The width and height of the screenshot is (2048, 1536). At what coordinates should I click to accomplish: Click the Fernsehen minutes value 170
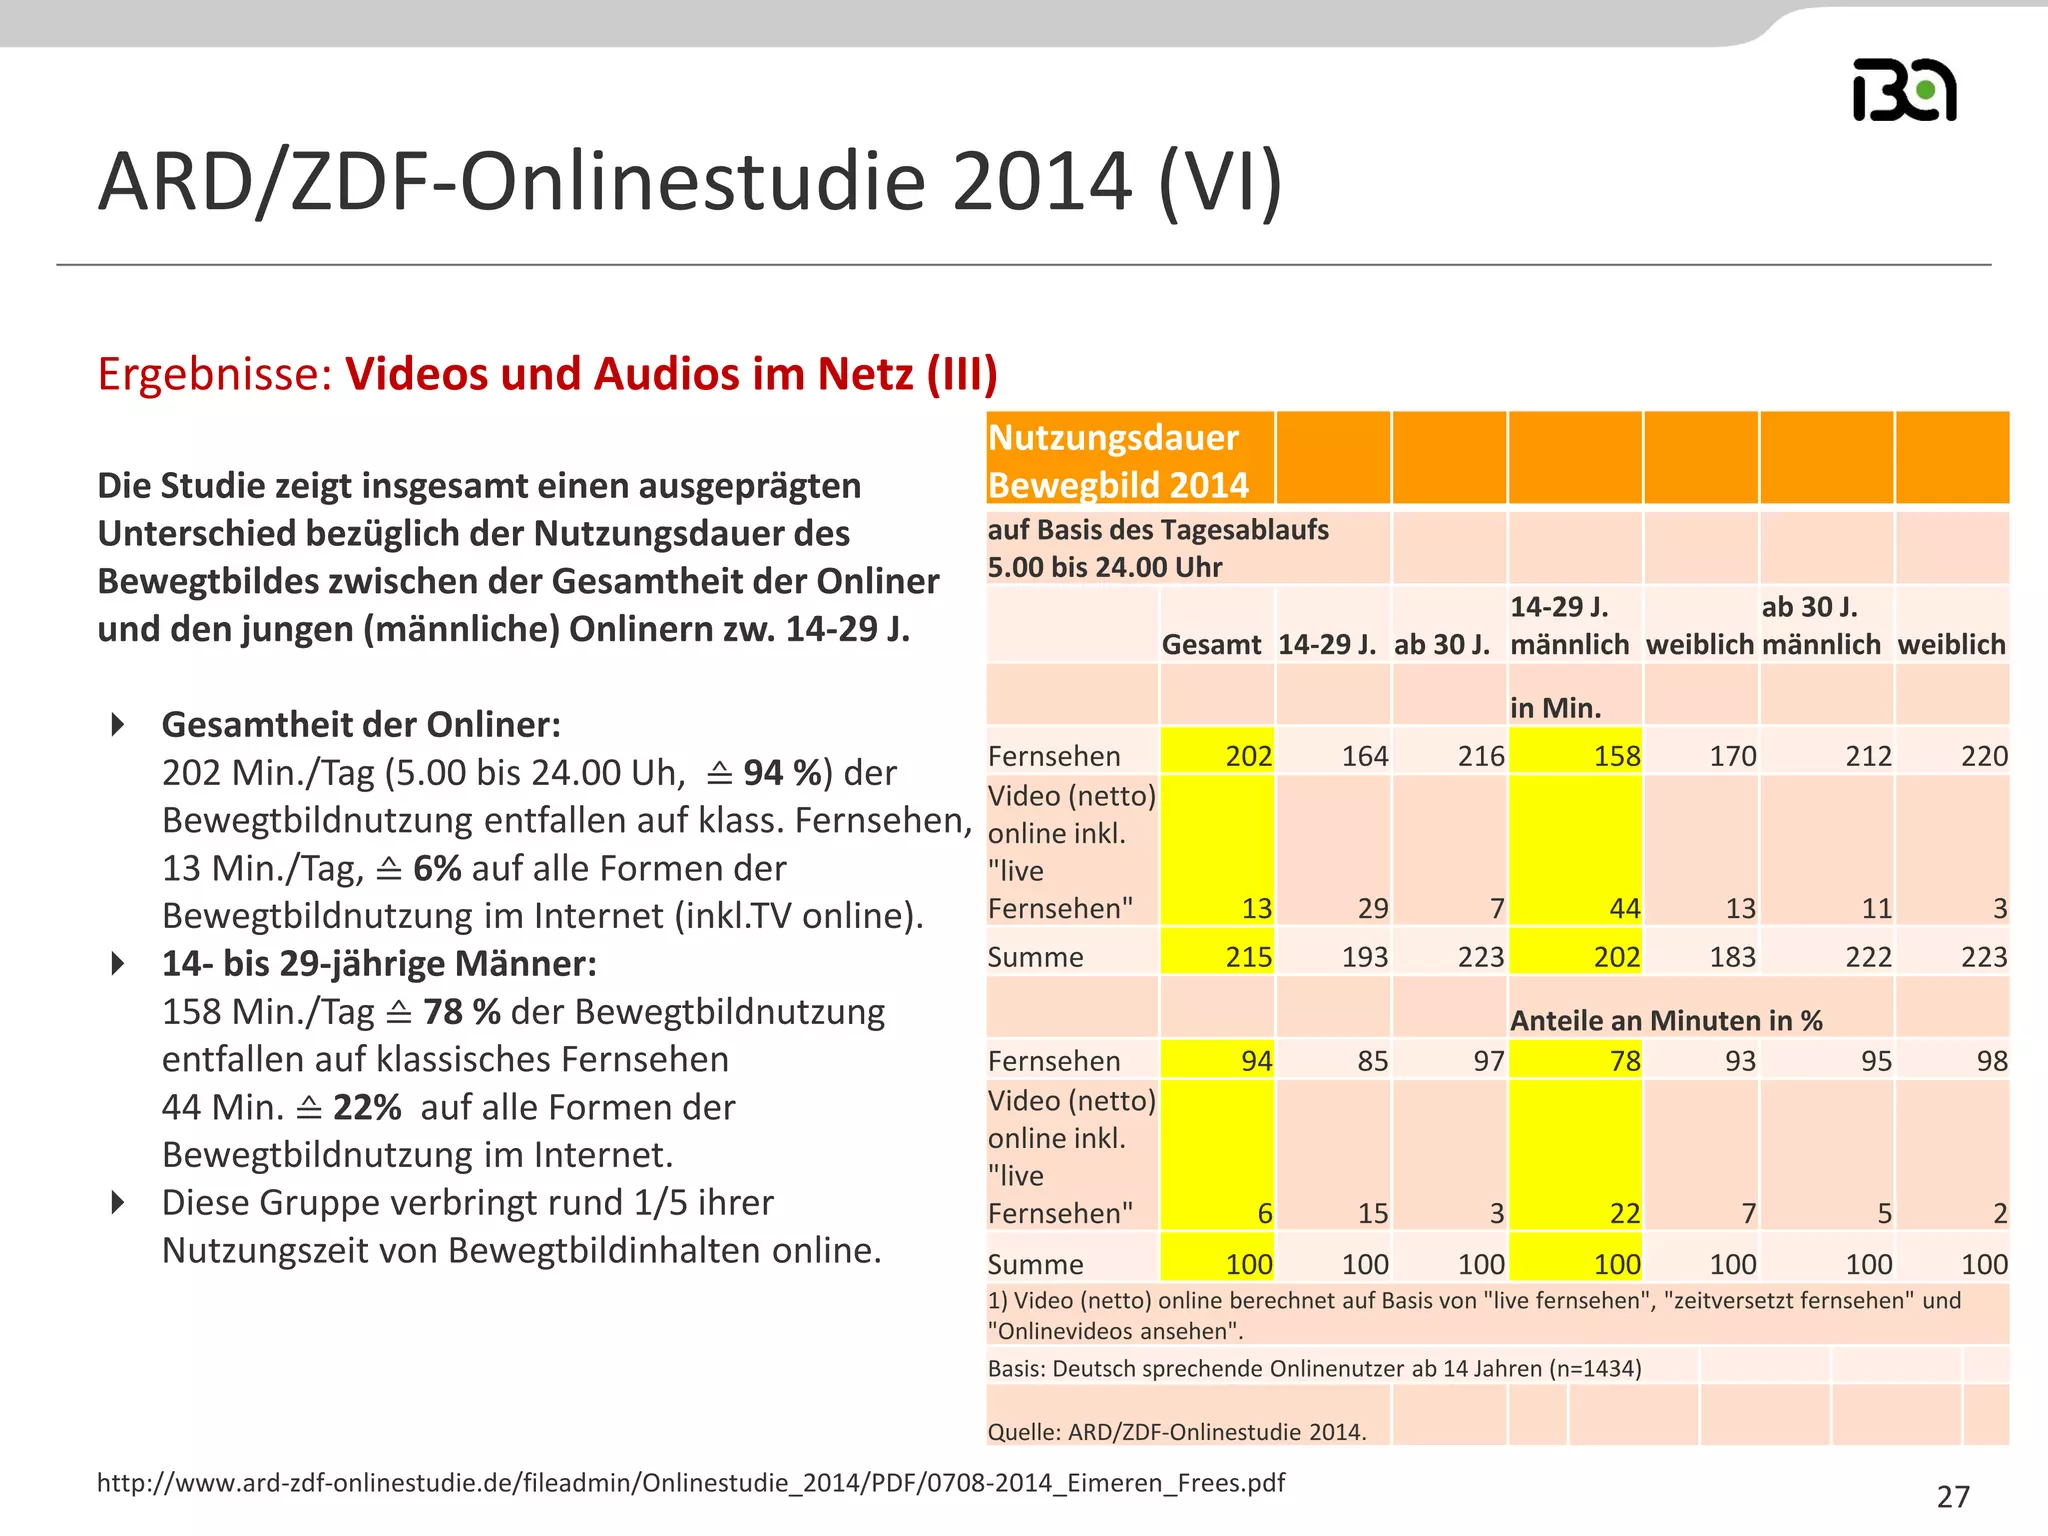pyautogui.click(x=1733, y=755)
